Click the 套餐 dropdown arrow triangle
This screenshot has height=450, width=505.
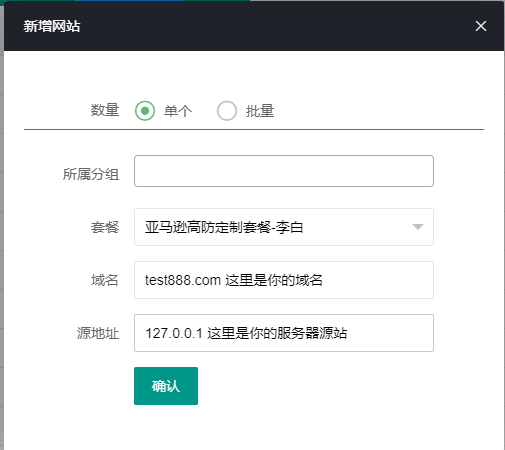click(x=418, y=227)
